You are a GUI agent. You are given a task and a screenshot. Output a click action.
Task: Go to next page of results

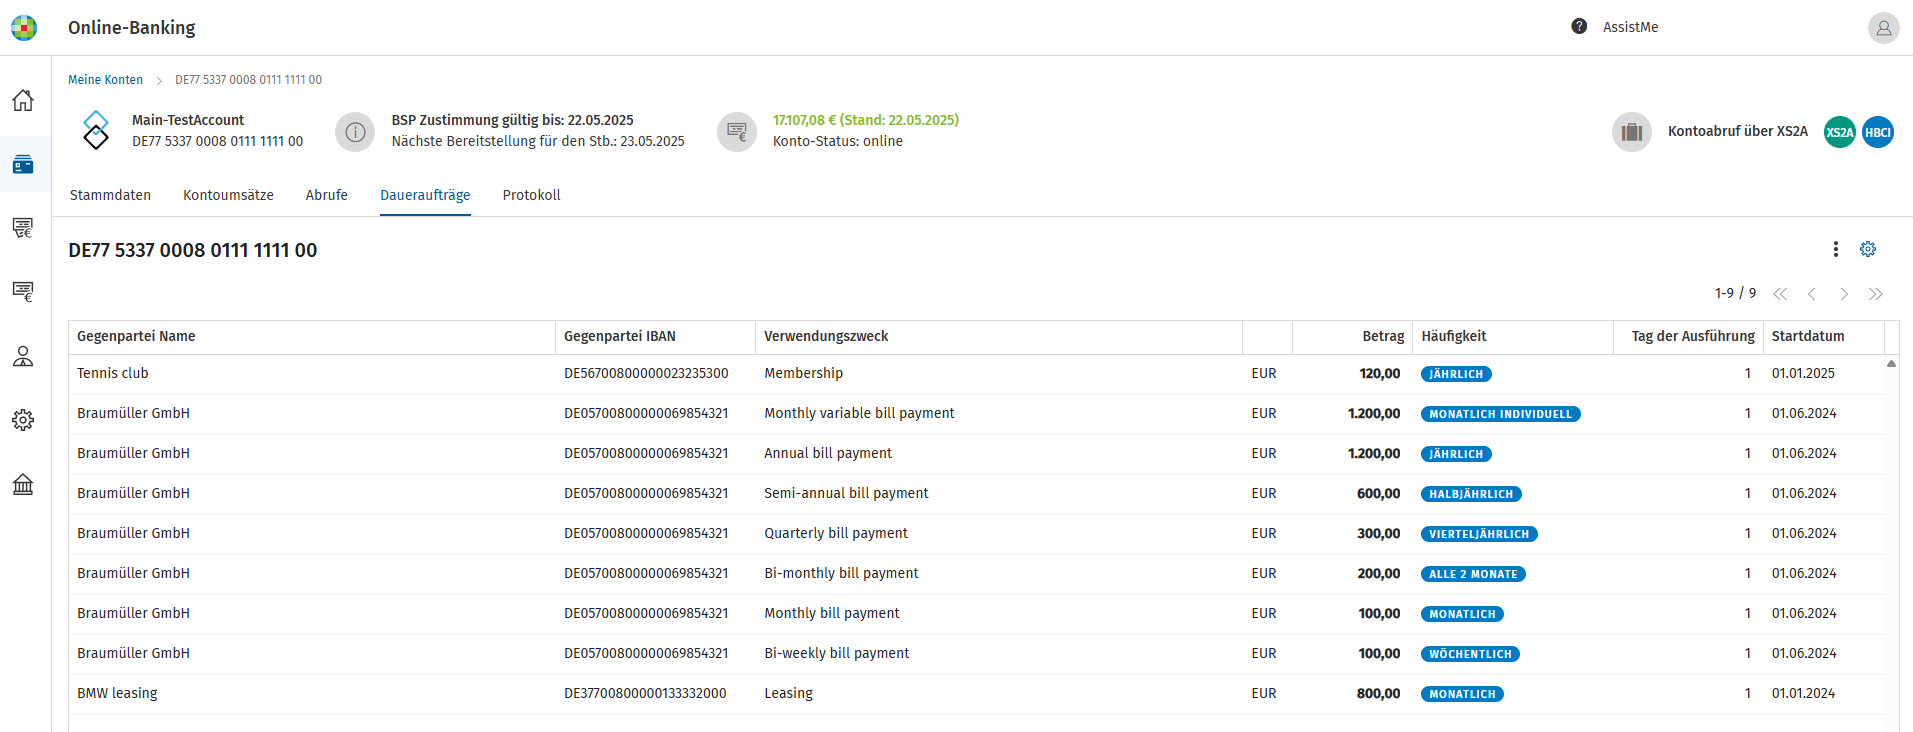pyautogui.click(x=1844, y=294)
